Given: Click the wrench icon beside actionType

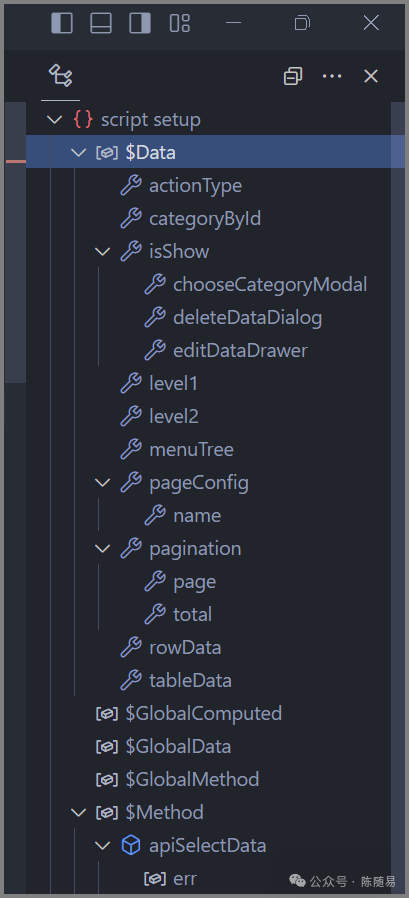Looking at the screenshot, I should coord(131,186).
